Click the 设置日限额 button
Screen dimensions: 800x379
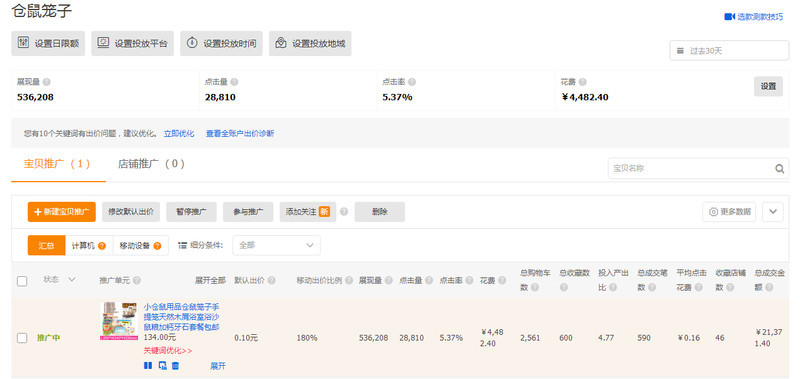point(48,43)
